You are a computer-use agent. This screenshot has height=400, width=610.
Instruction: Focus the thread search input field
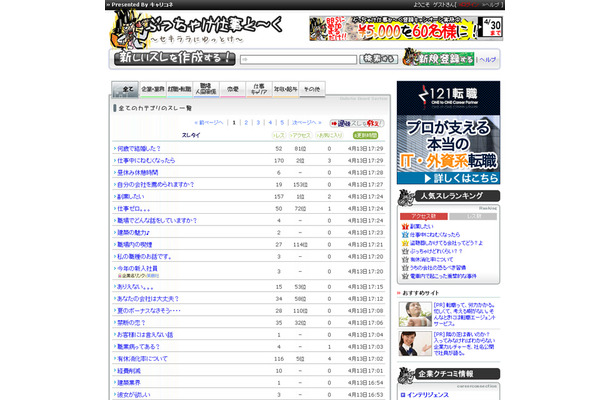pos(298,60)
